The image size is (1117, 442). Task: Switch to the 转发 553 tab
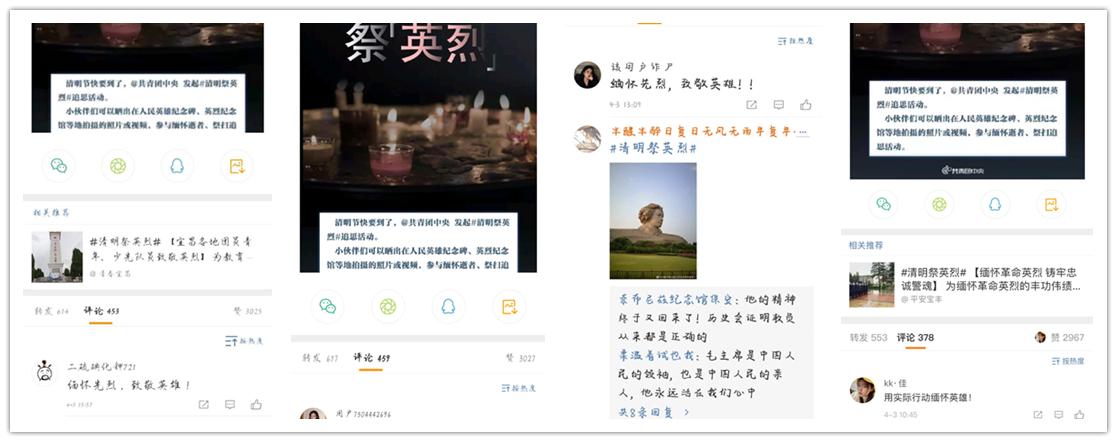[x=868, y=337]
